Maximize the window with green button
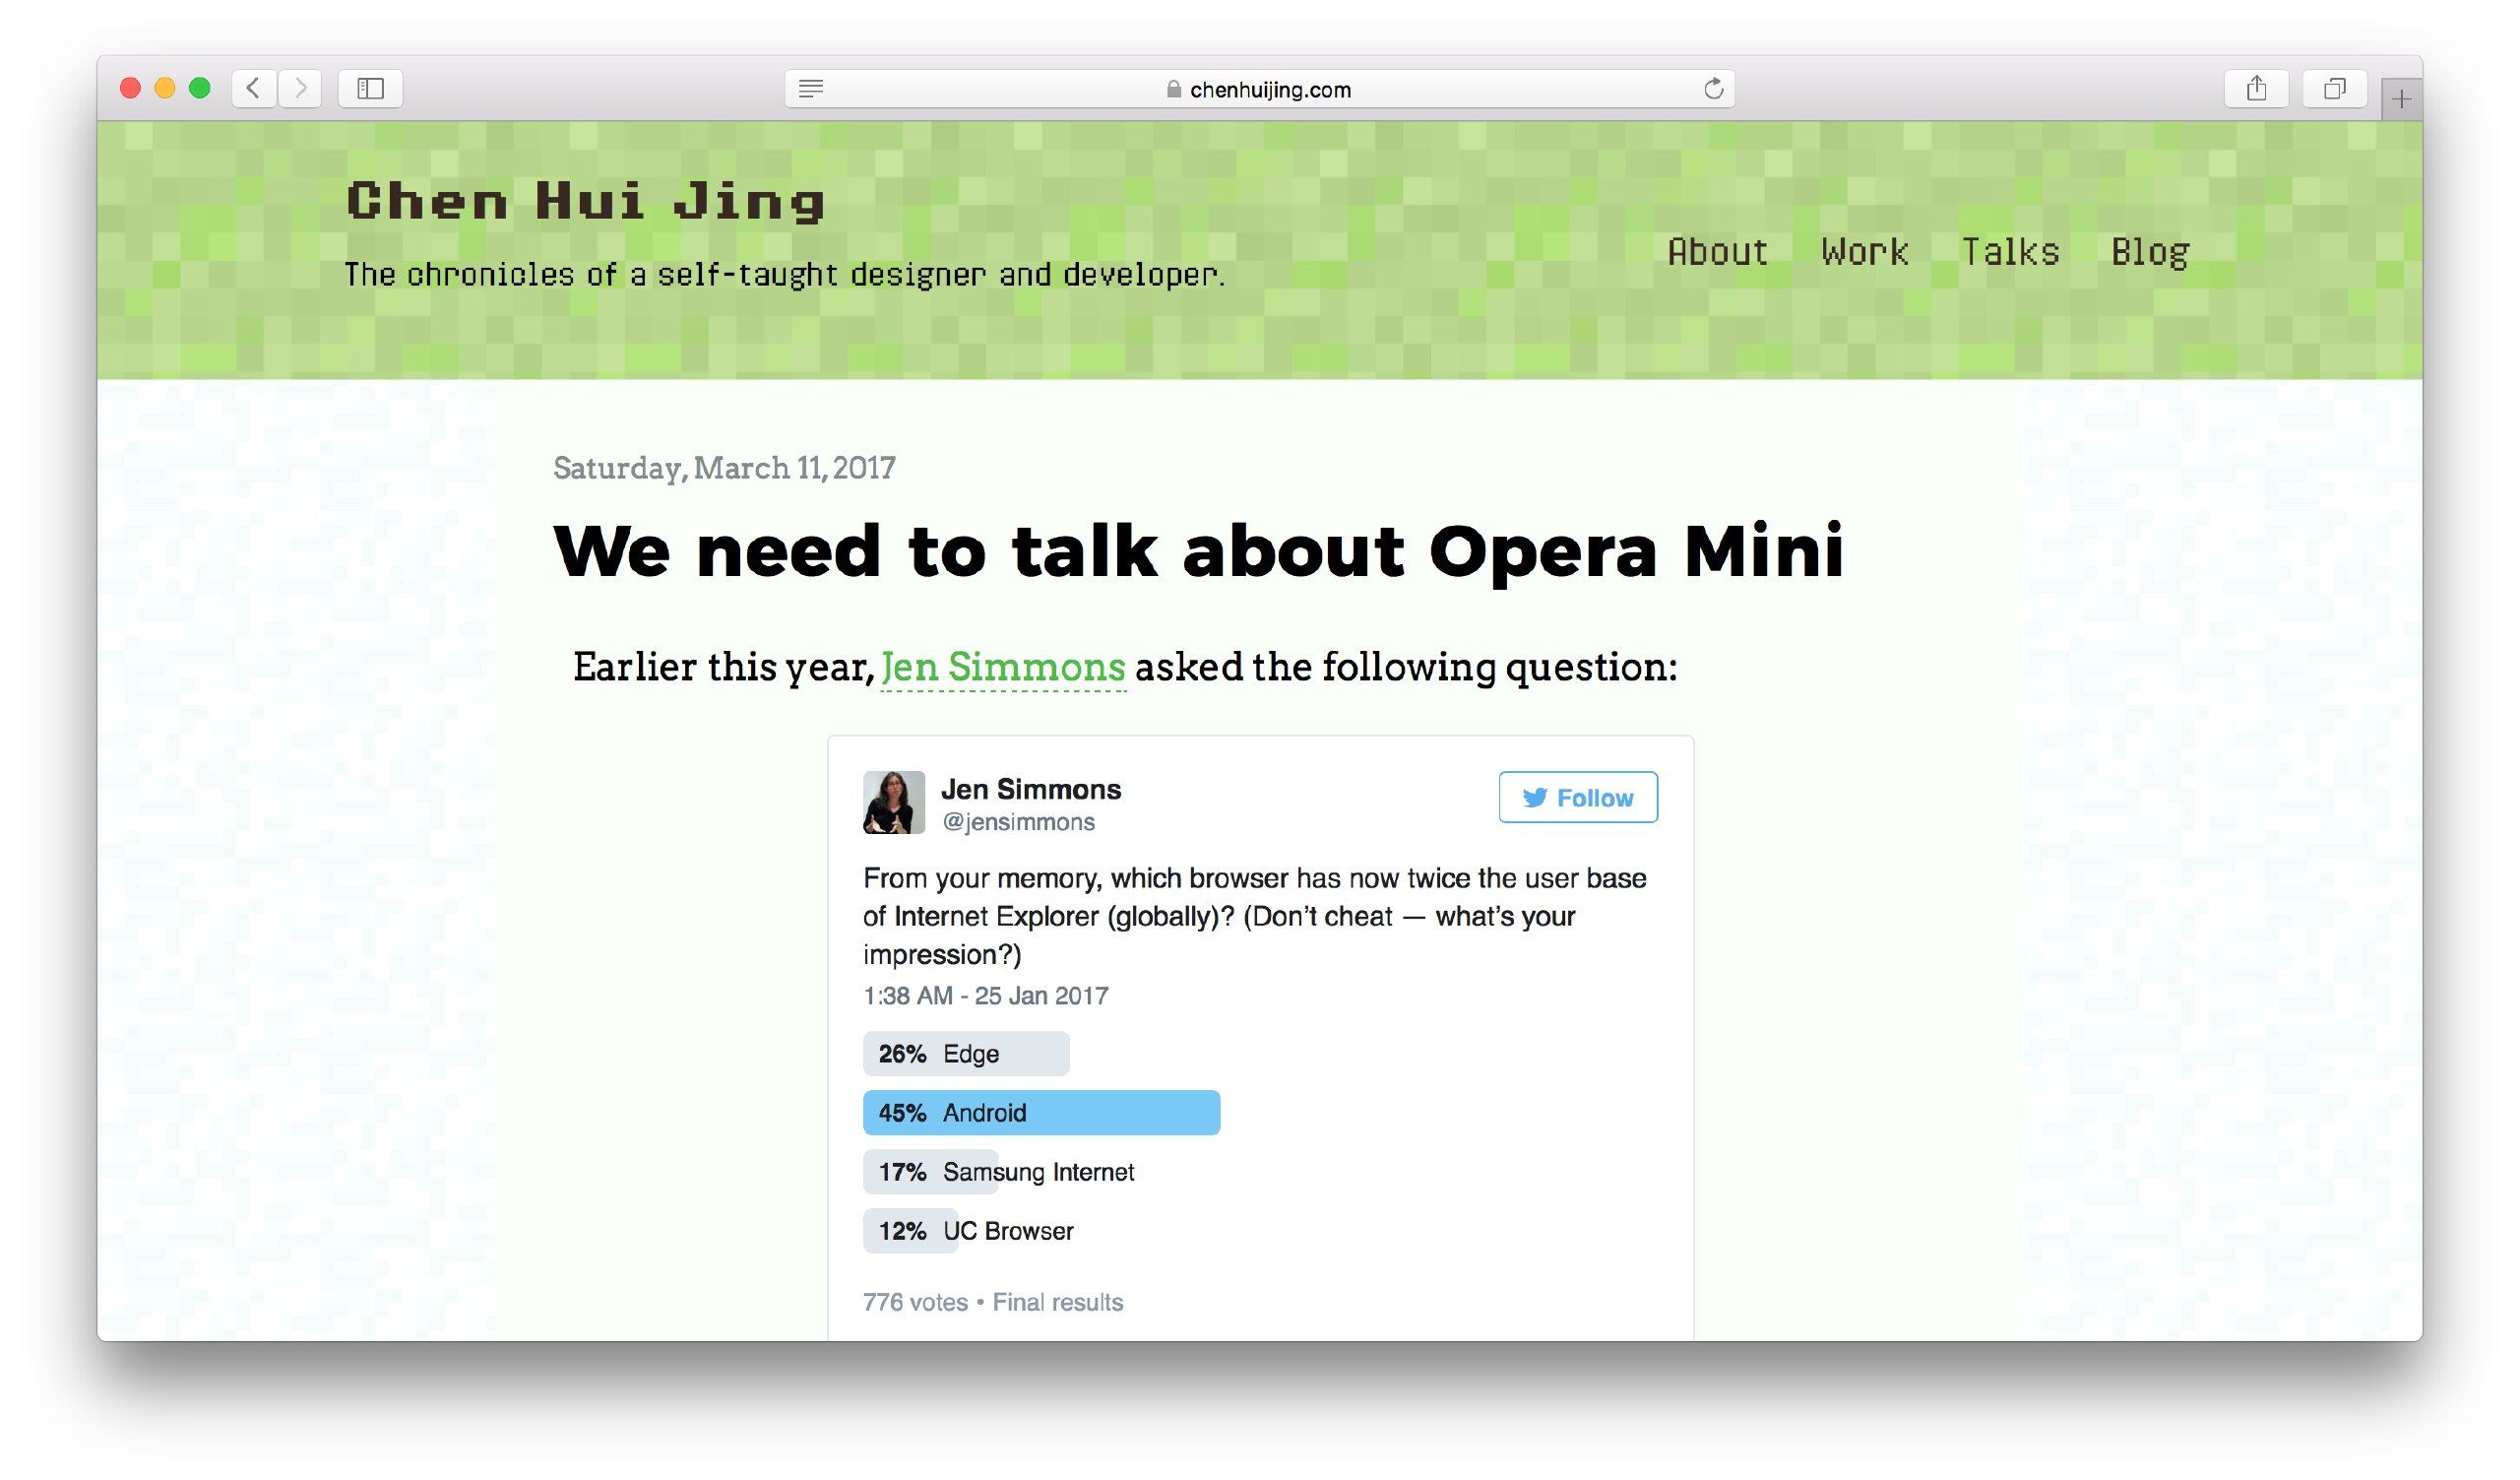The height and width of the screenshot is (1480, 2520). (x=200, y=88)
